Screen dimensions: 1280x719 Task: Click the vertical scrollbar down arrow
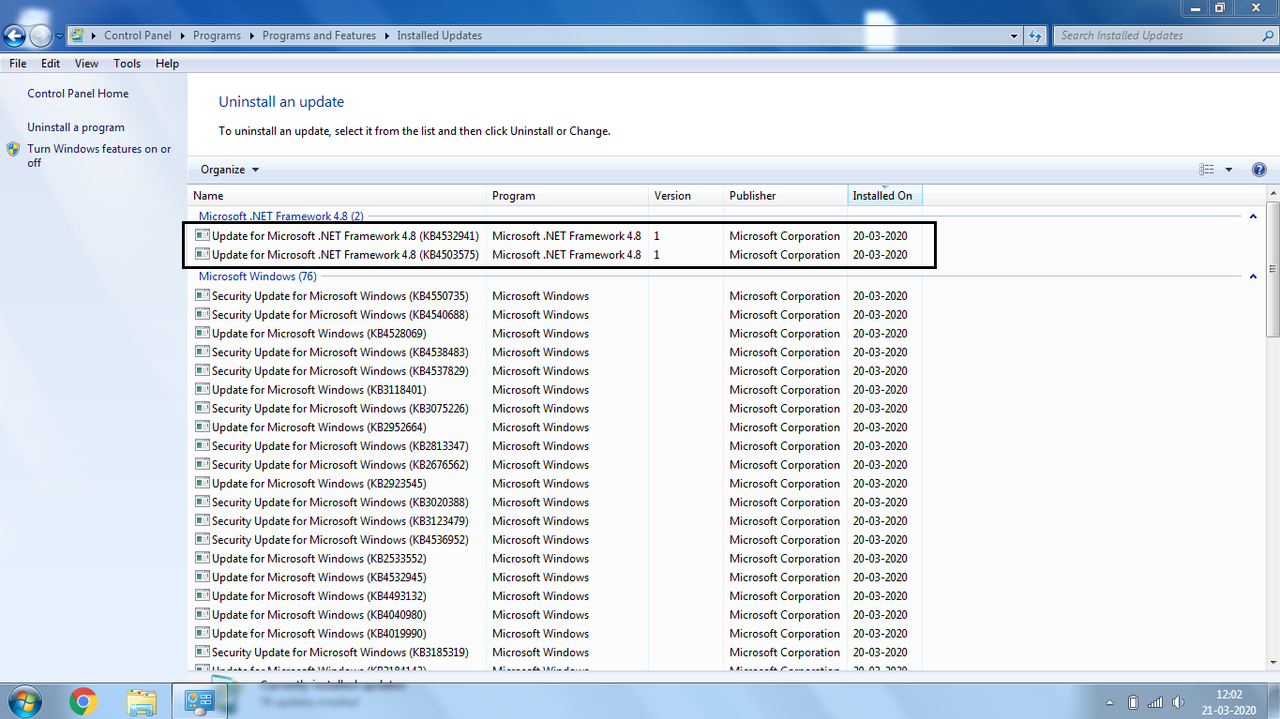[x=1272, y=662]
